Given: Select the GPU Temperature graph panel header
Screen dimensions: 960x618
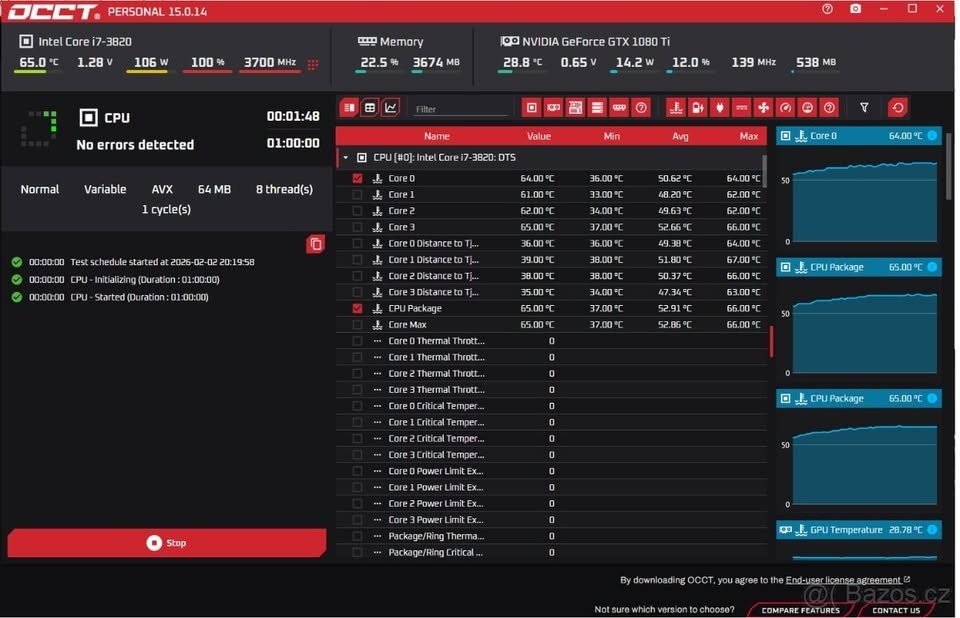Looking at the screenshot, I should (x=858, y=530).
